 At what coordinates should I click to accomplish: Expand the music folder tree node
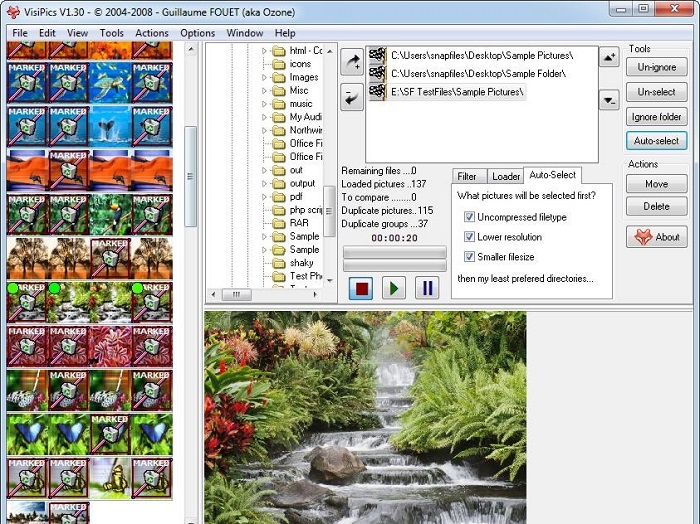(264, 104)
